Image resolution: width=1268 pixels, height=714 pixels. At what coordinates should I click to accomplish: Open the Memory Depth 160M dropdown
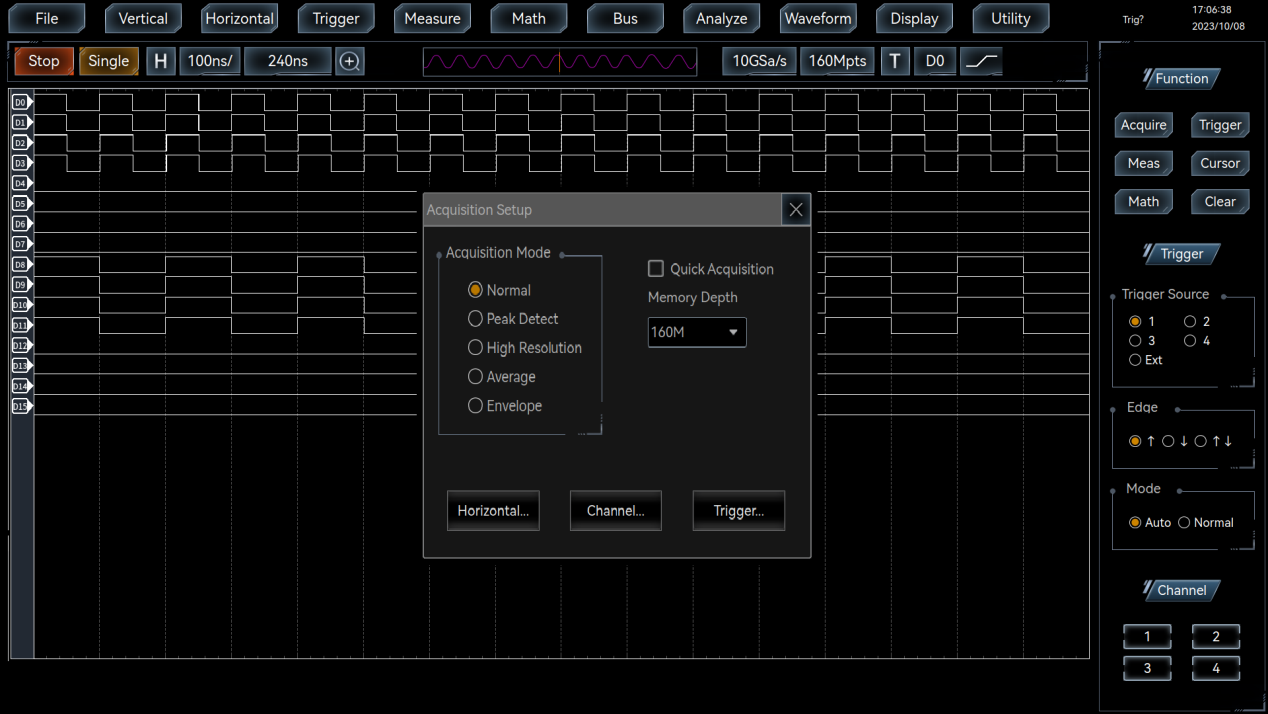coord(697,332)
